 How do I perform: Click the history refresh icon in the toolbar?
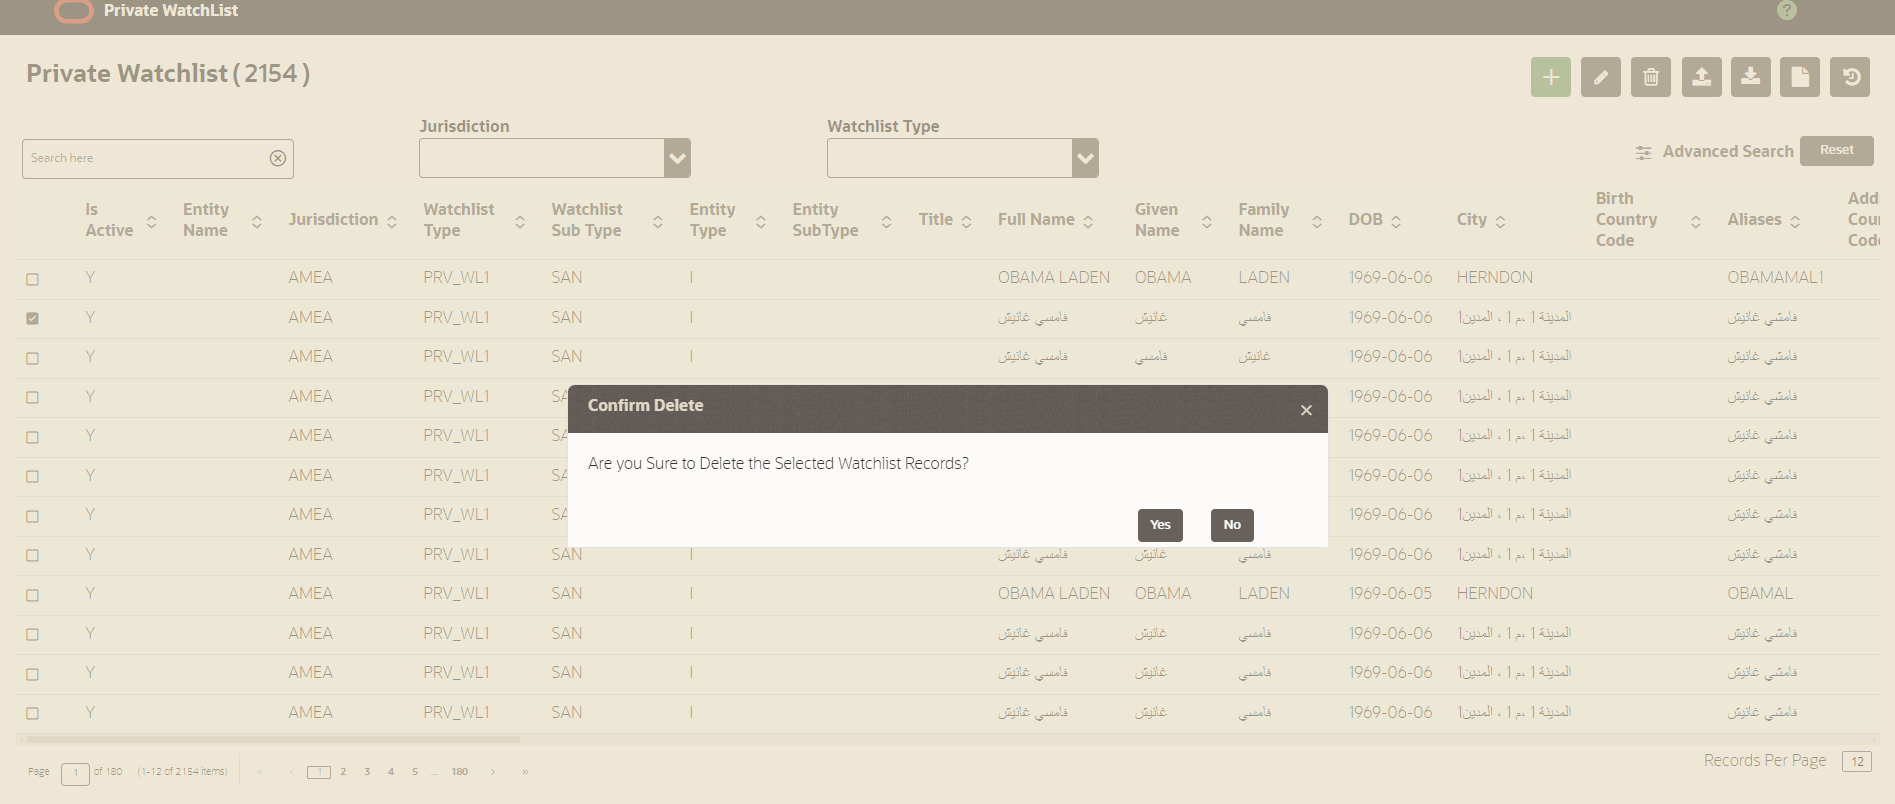pyautogui.click(x=1850, y=77)
